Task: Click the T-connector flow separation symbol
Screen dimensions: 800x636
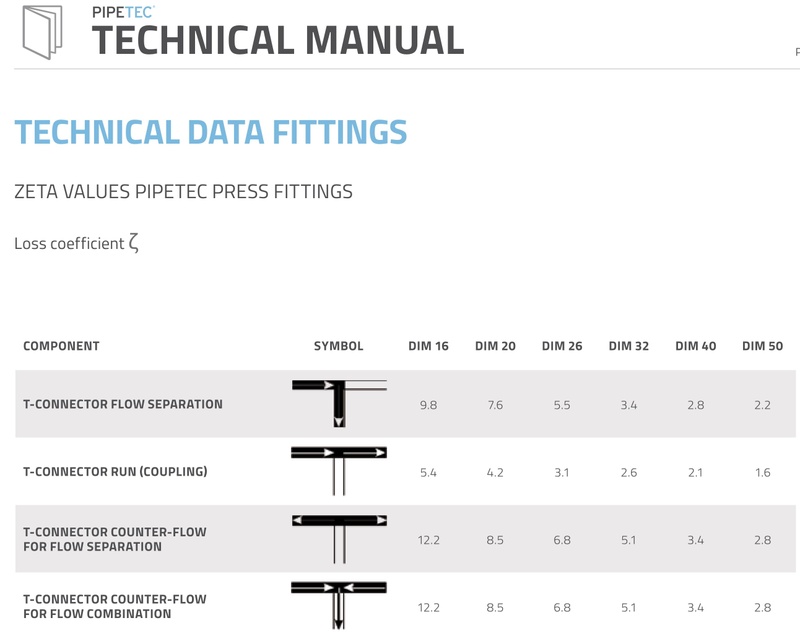Action: [x=339, y=402]
